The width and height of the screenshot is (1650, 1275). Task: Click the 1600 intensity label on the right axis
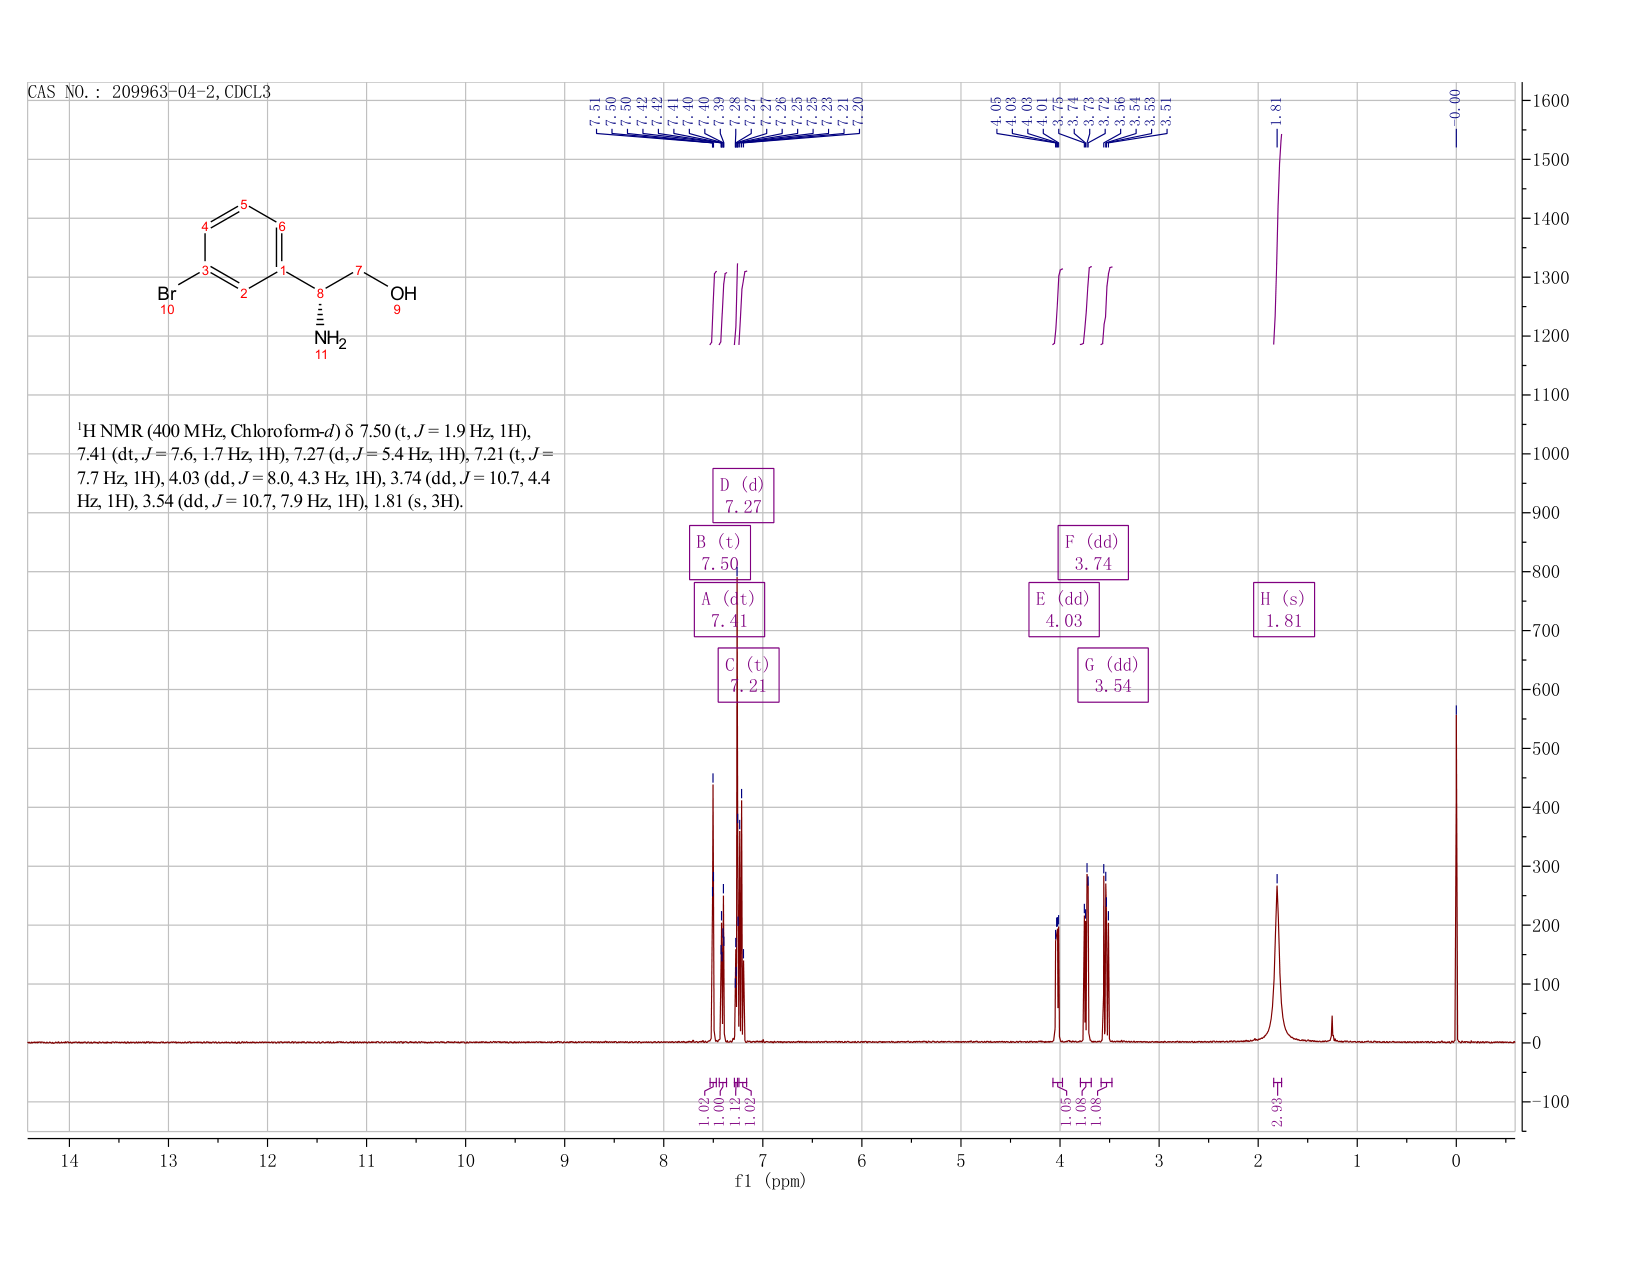(1549, 101)
